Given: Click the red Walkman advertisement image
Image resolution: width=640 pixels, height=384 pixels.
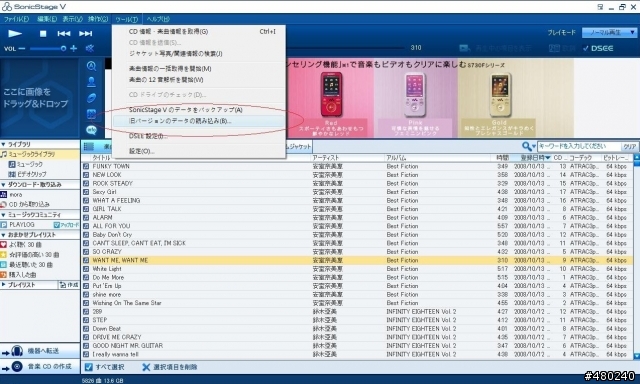Looking at the screenshot, I should [331, 98].
